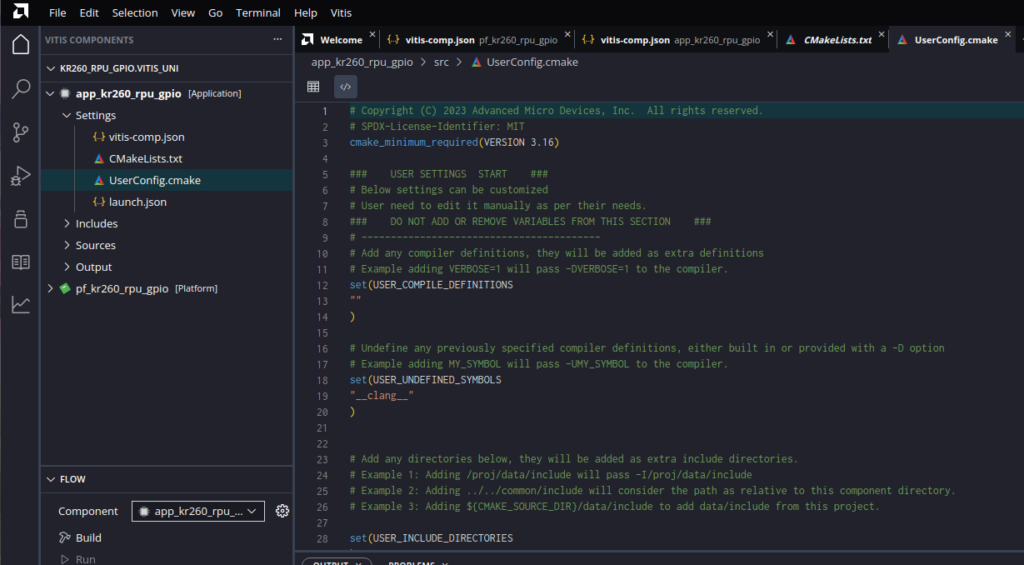Open the Terminal menu

(258, 12)
